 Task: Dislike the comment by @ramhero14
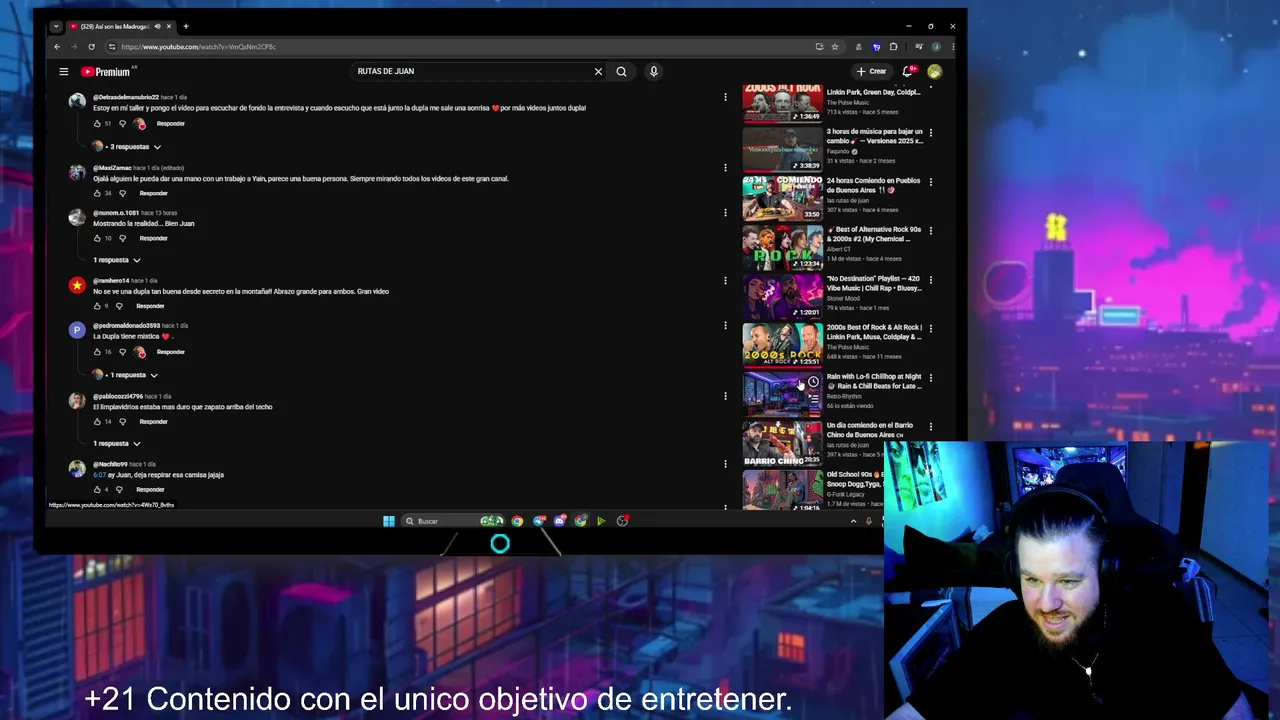click(x=119, y=306)
